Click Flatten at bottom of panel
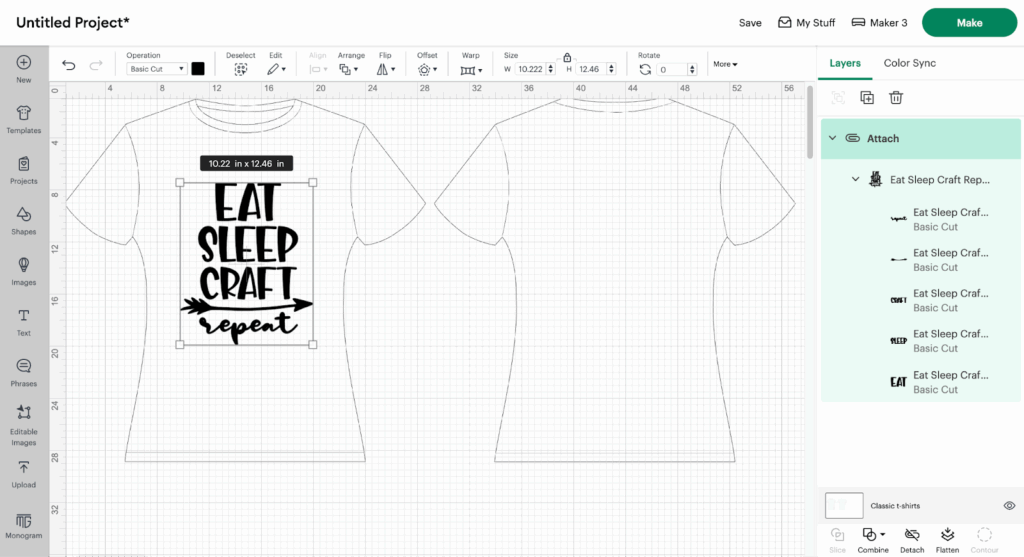 (x=947, y=540)
